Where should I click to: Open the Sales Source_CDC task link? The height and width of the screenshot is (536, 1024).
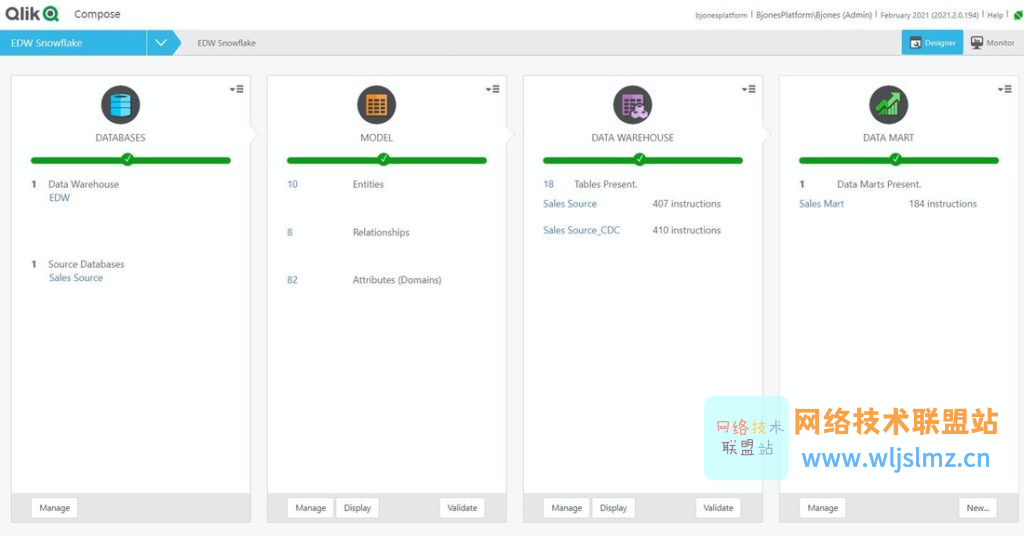point(581,230)
